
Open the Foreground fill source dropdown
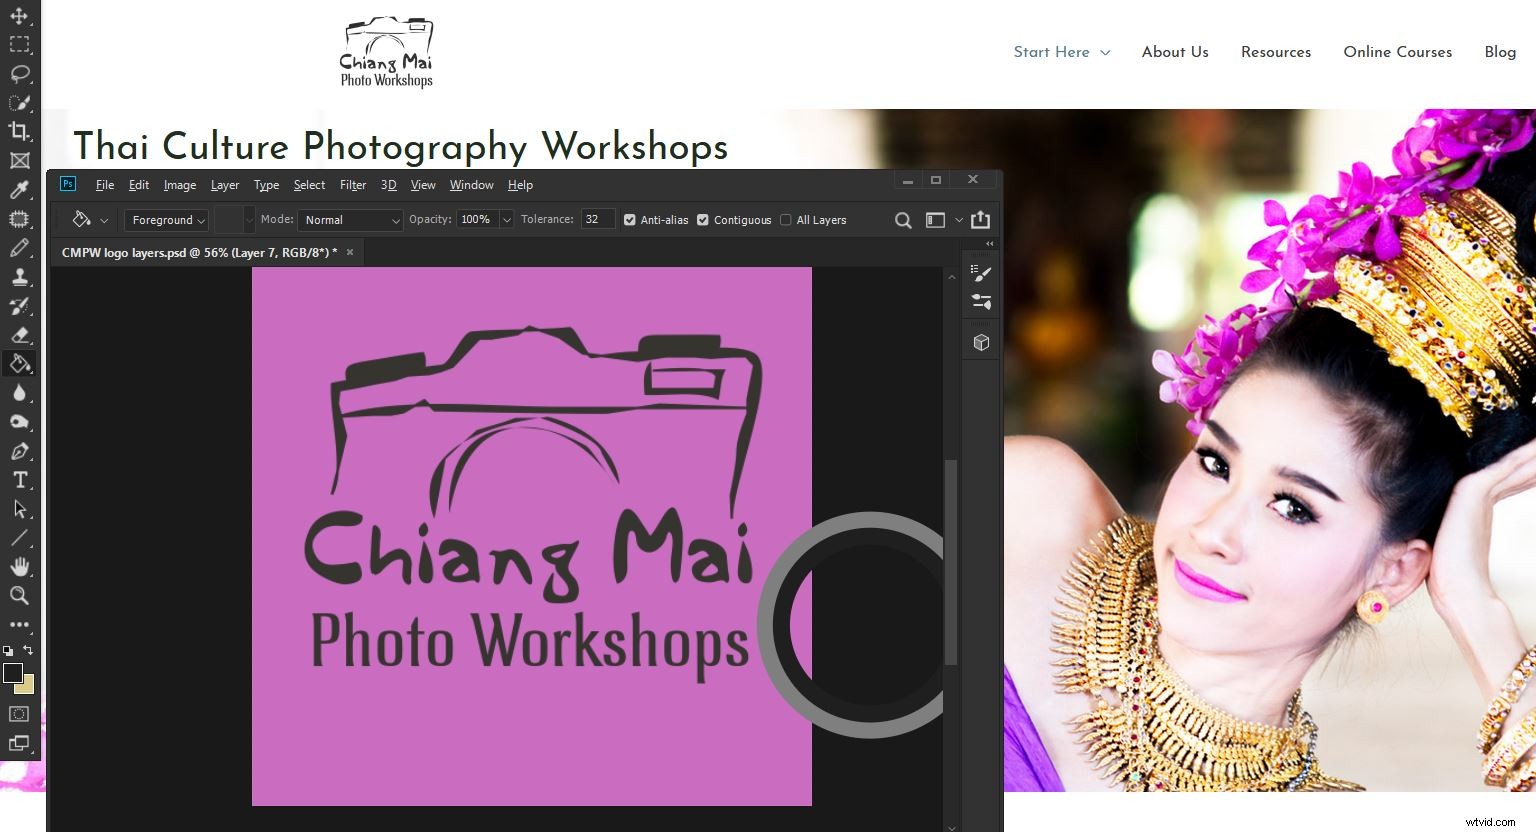[166, 219]
